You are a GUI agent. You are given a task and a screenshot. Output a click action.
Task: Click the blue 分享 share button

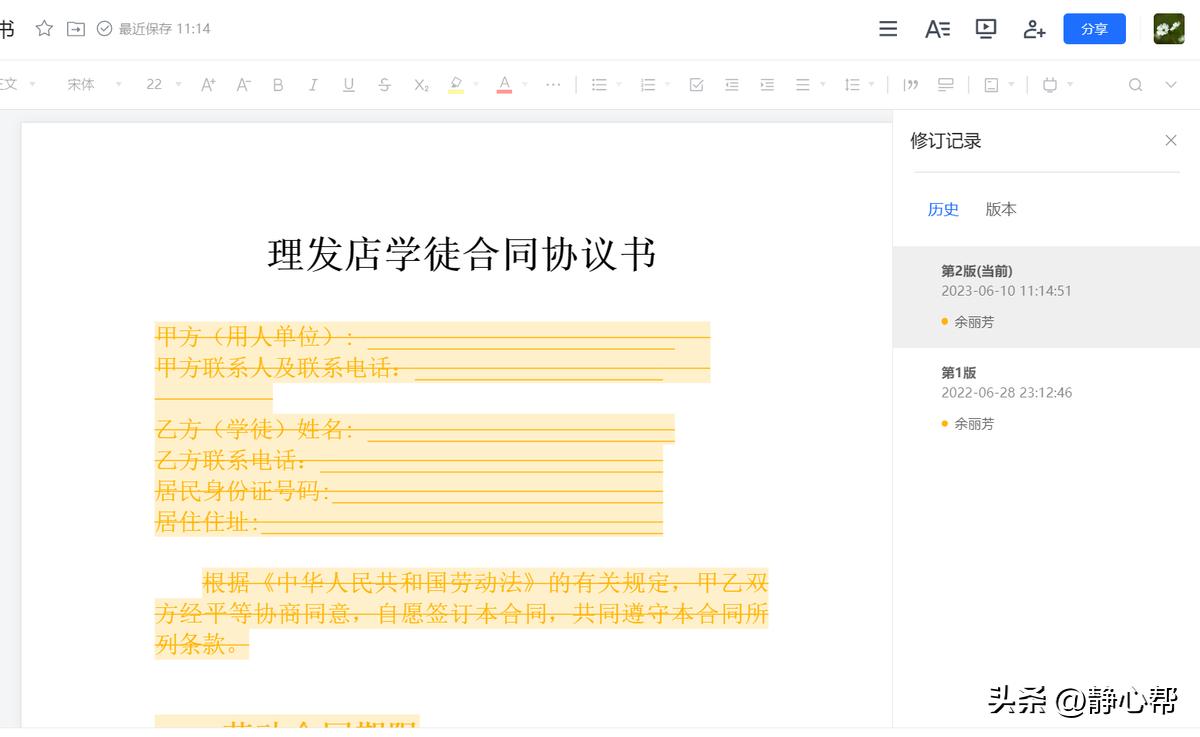click(x=1093, y=29)
